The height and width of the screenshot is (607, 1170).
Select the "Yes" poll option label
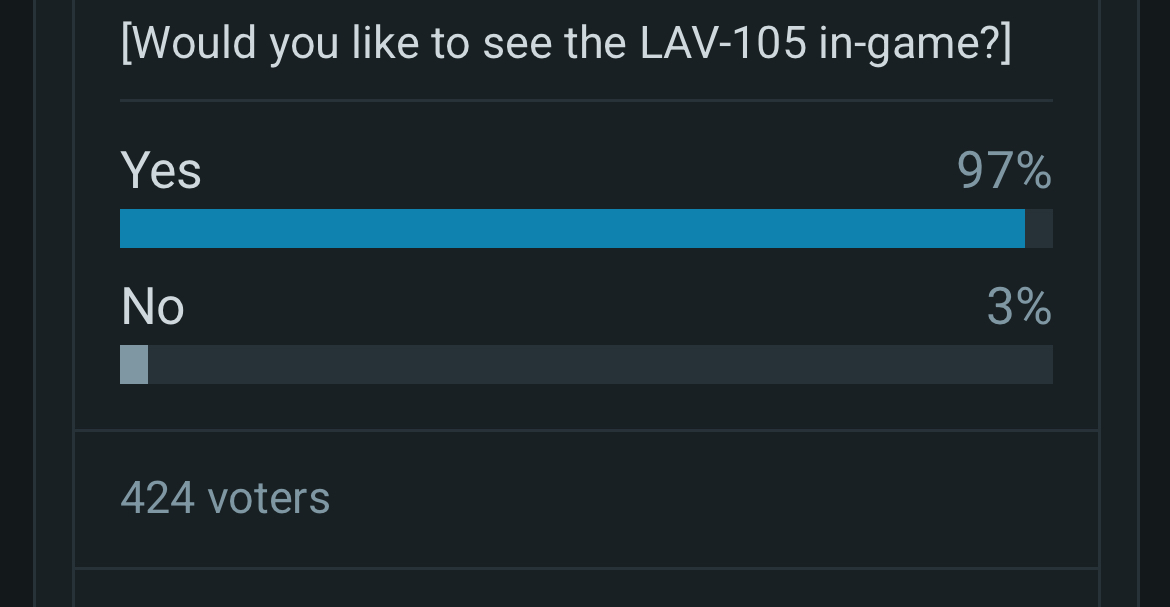pos(161,170)
